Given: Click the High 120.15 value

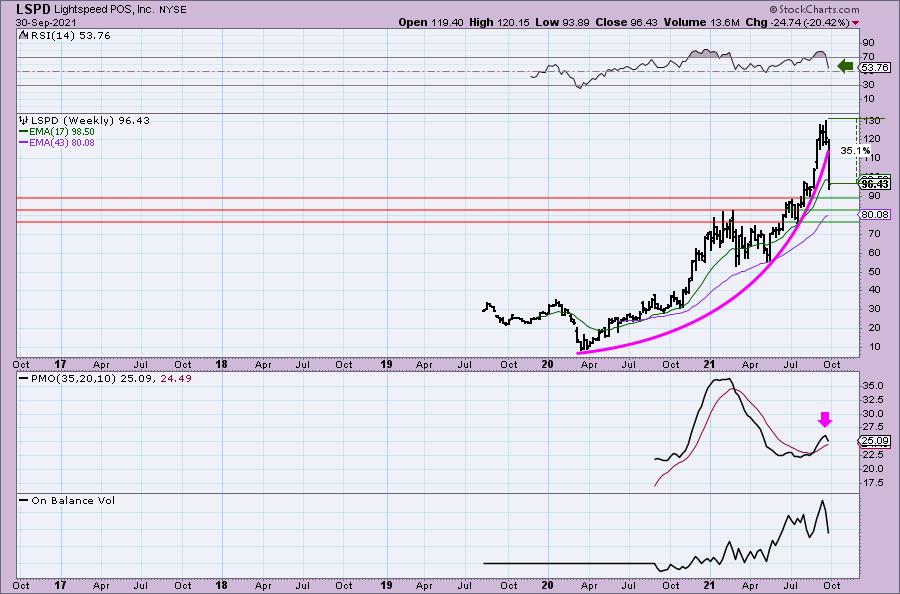Looking at the screenshot, I should tap(500, 22).
